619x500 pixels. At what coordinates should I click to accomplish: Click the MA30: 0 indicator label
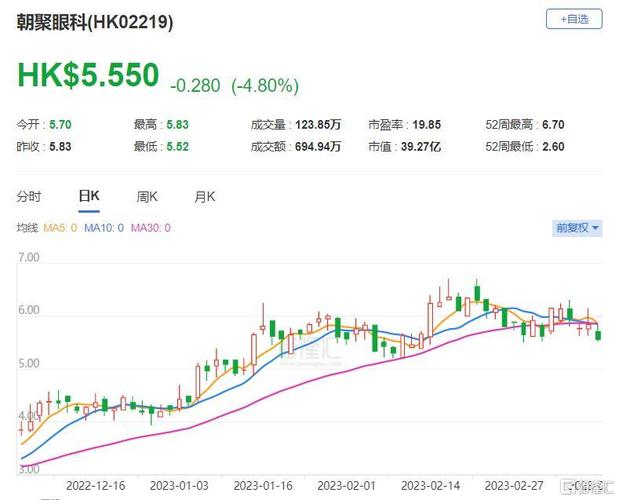(x=151, y=228)
